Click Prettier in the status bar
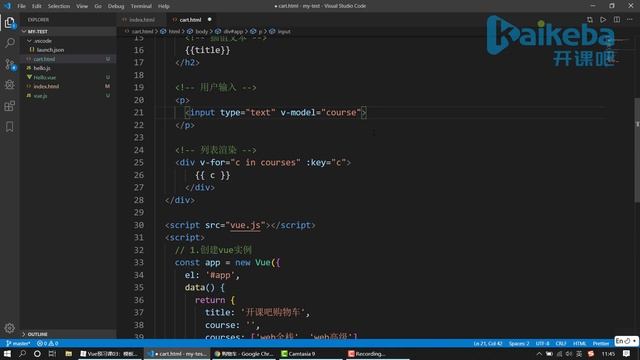Image resolution: width=640 pixels, height=360 pixels. pos(600,343)
